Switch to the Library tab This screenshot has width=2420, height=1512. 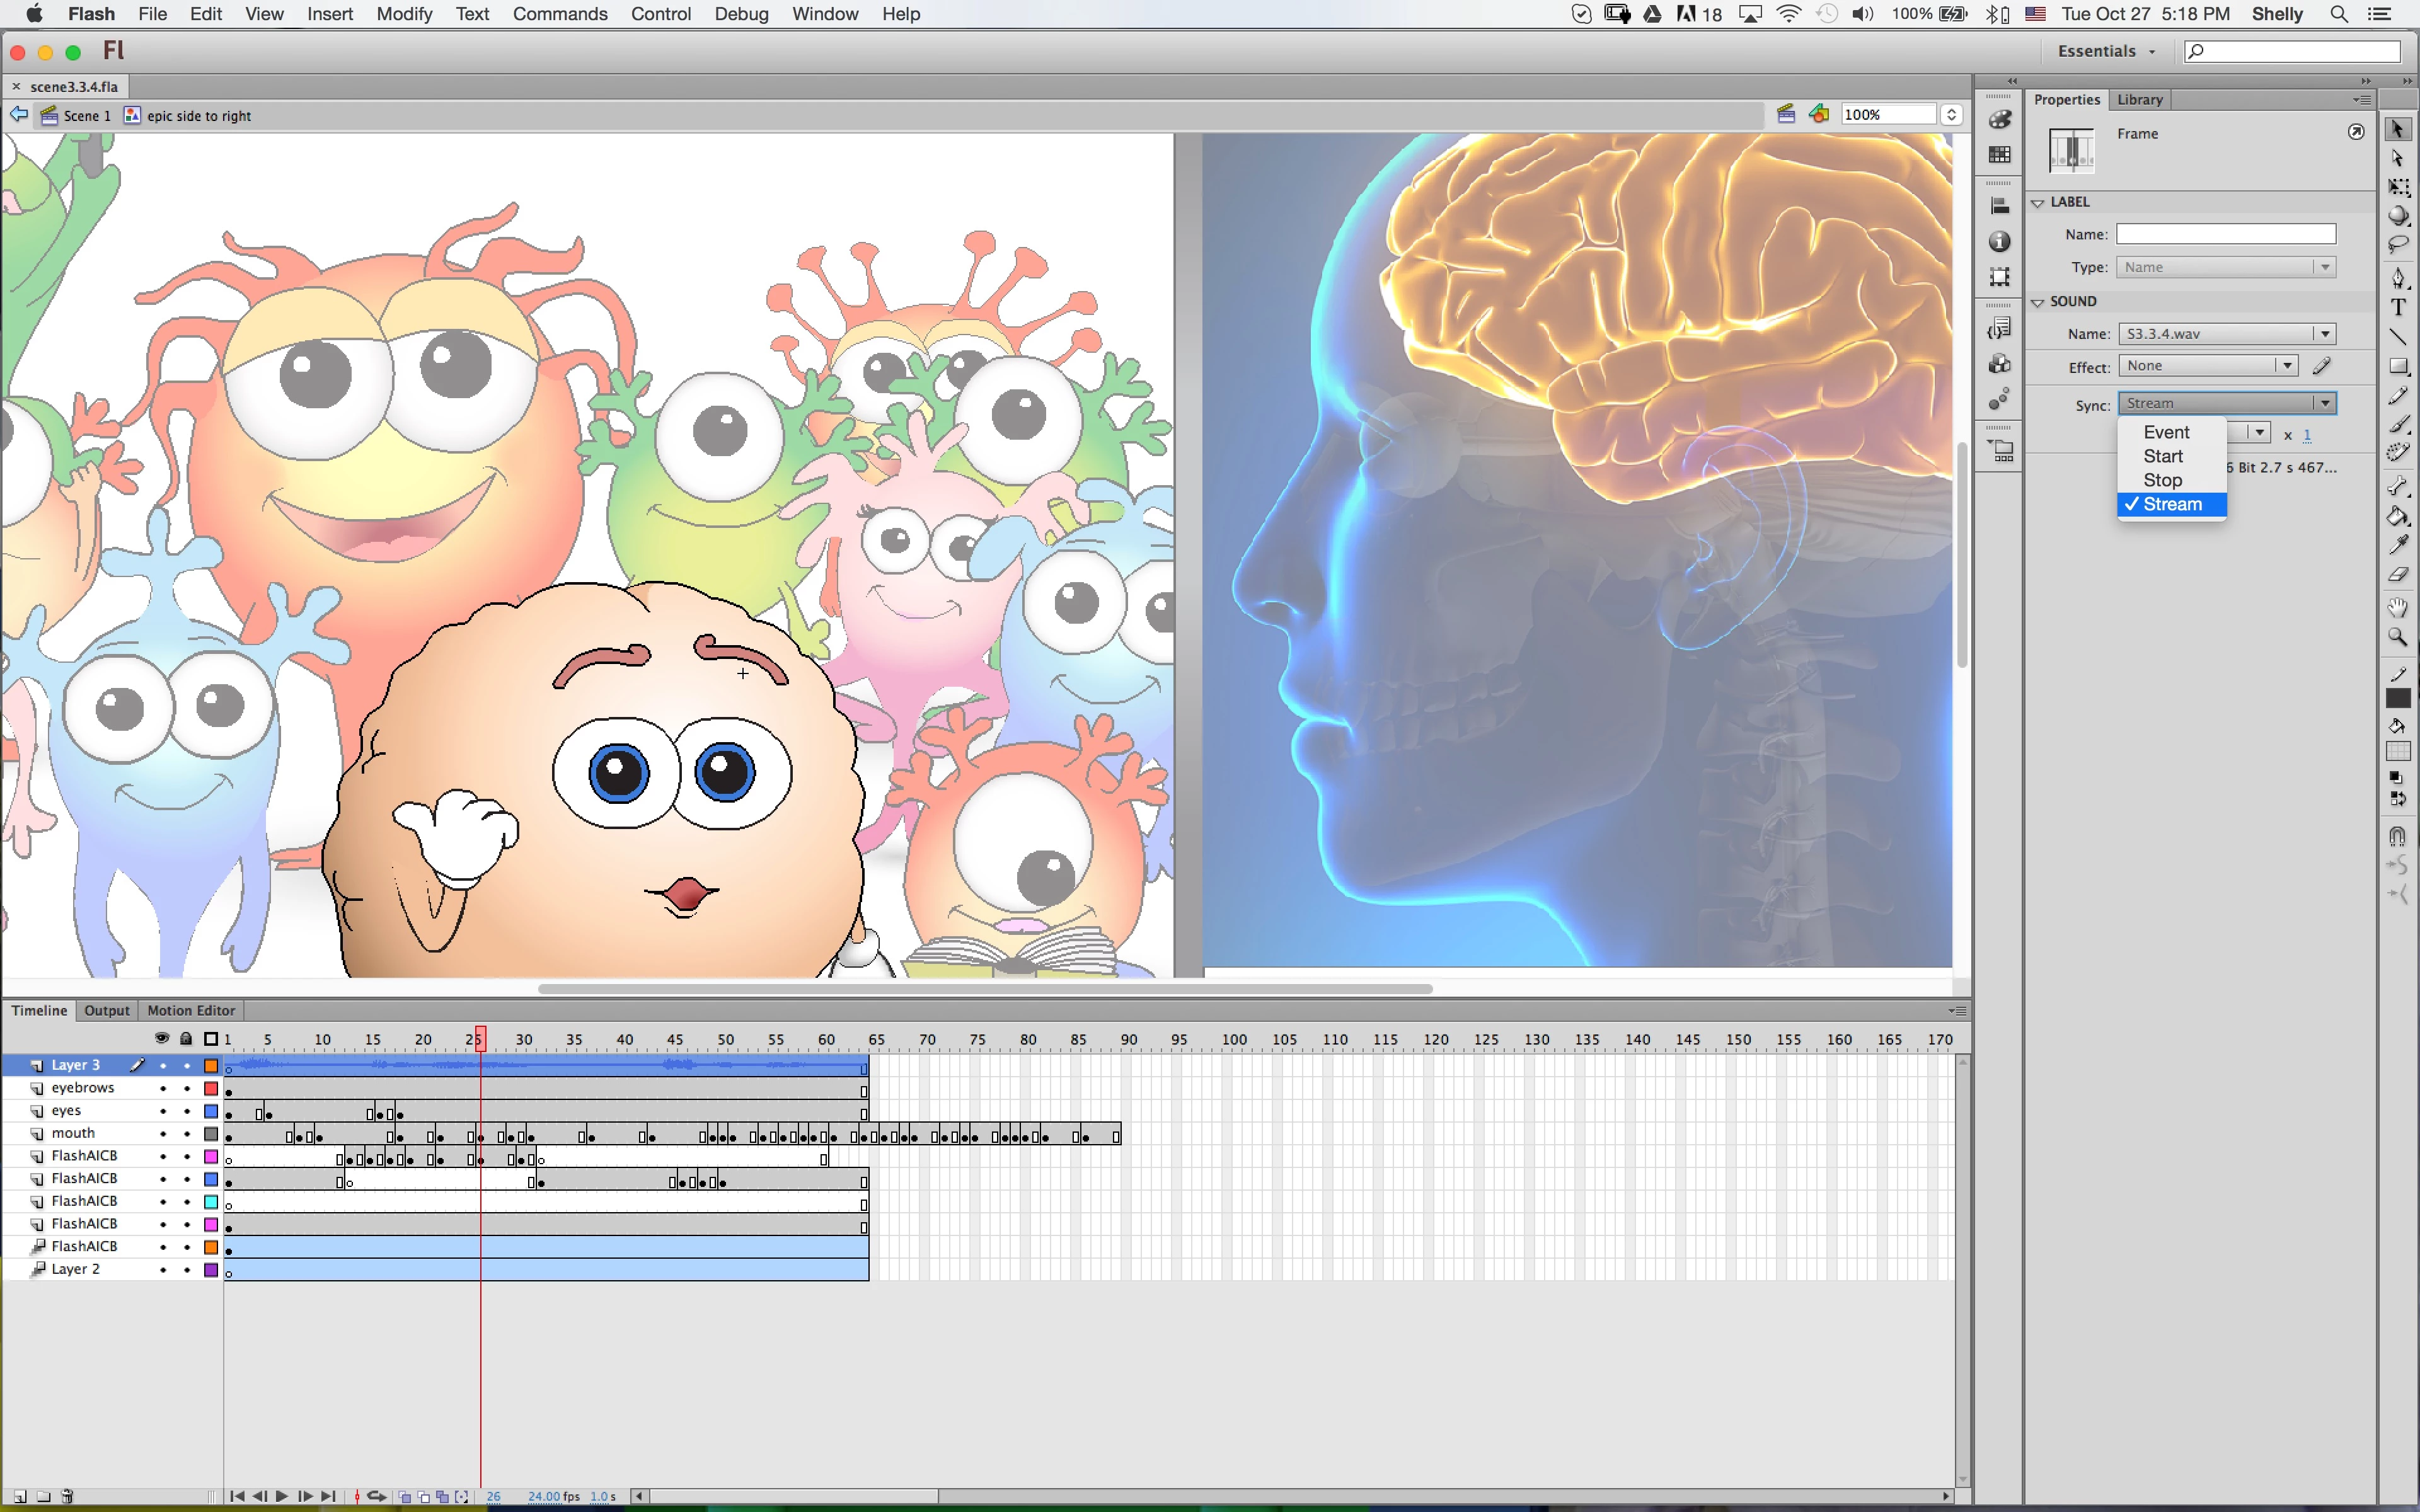[x=2139, y=99]
